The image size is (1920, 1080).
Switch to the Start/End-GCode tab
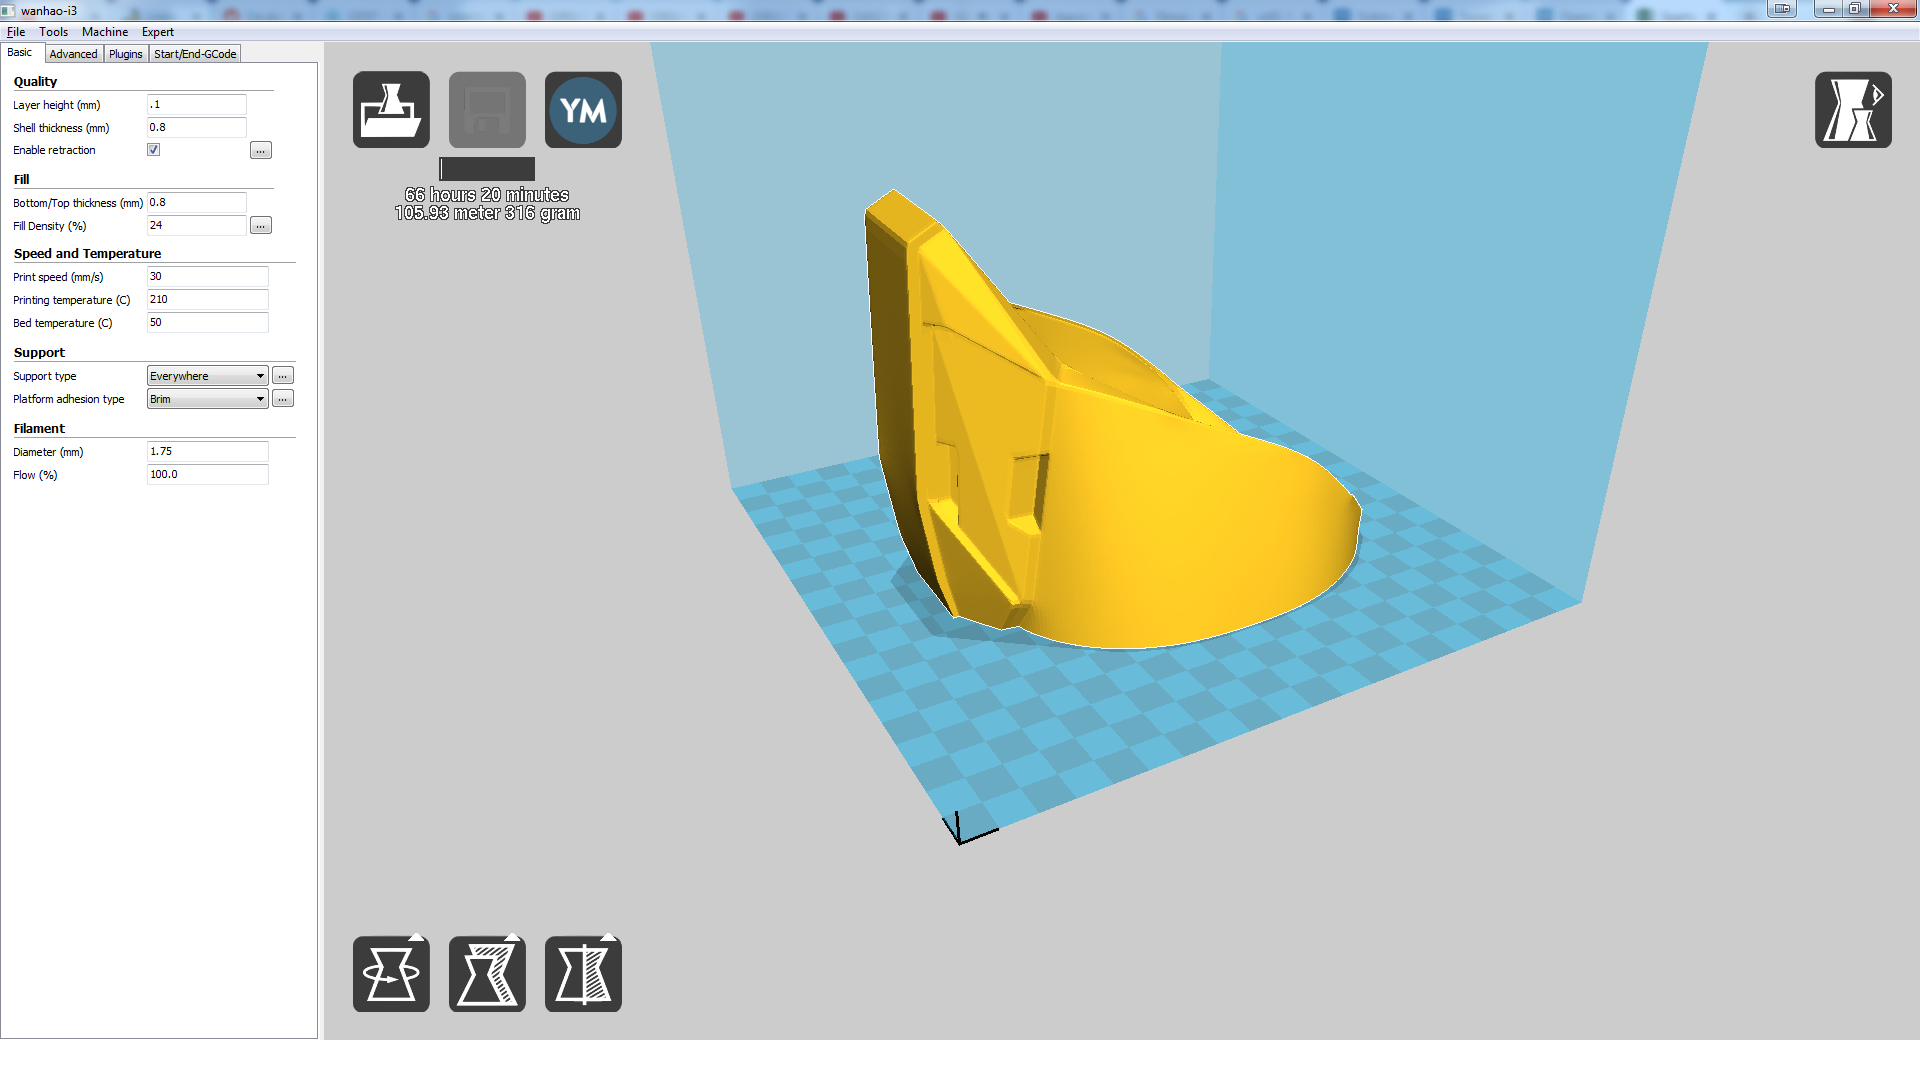(195, 54)
